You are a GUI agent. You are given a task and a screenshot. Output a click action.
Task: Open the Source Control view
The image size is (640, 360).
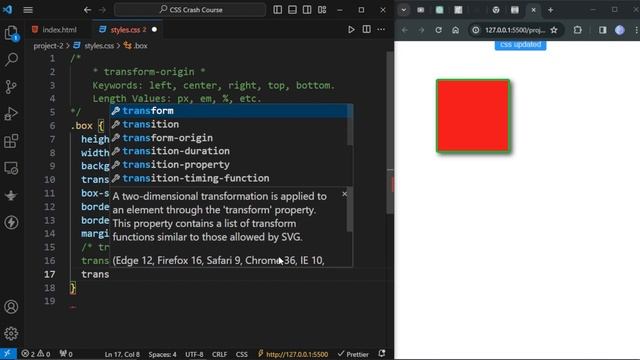coord(11,87)
